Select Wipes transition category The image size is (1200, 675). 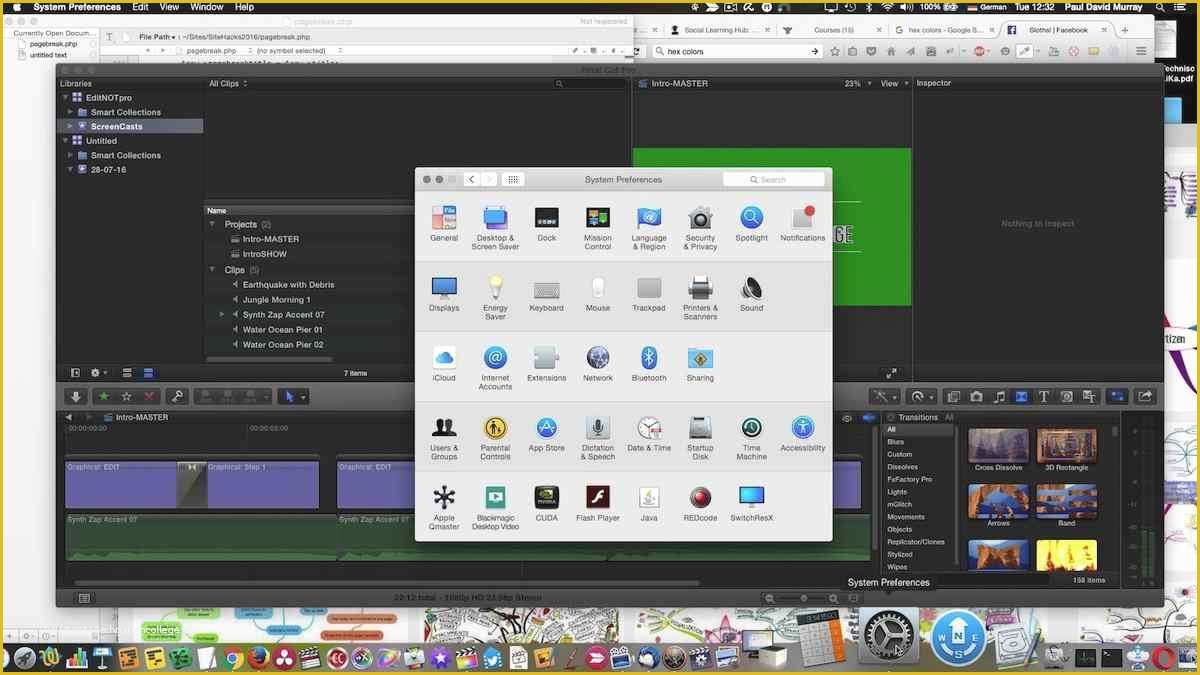[897, 567]
